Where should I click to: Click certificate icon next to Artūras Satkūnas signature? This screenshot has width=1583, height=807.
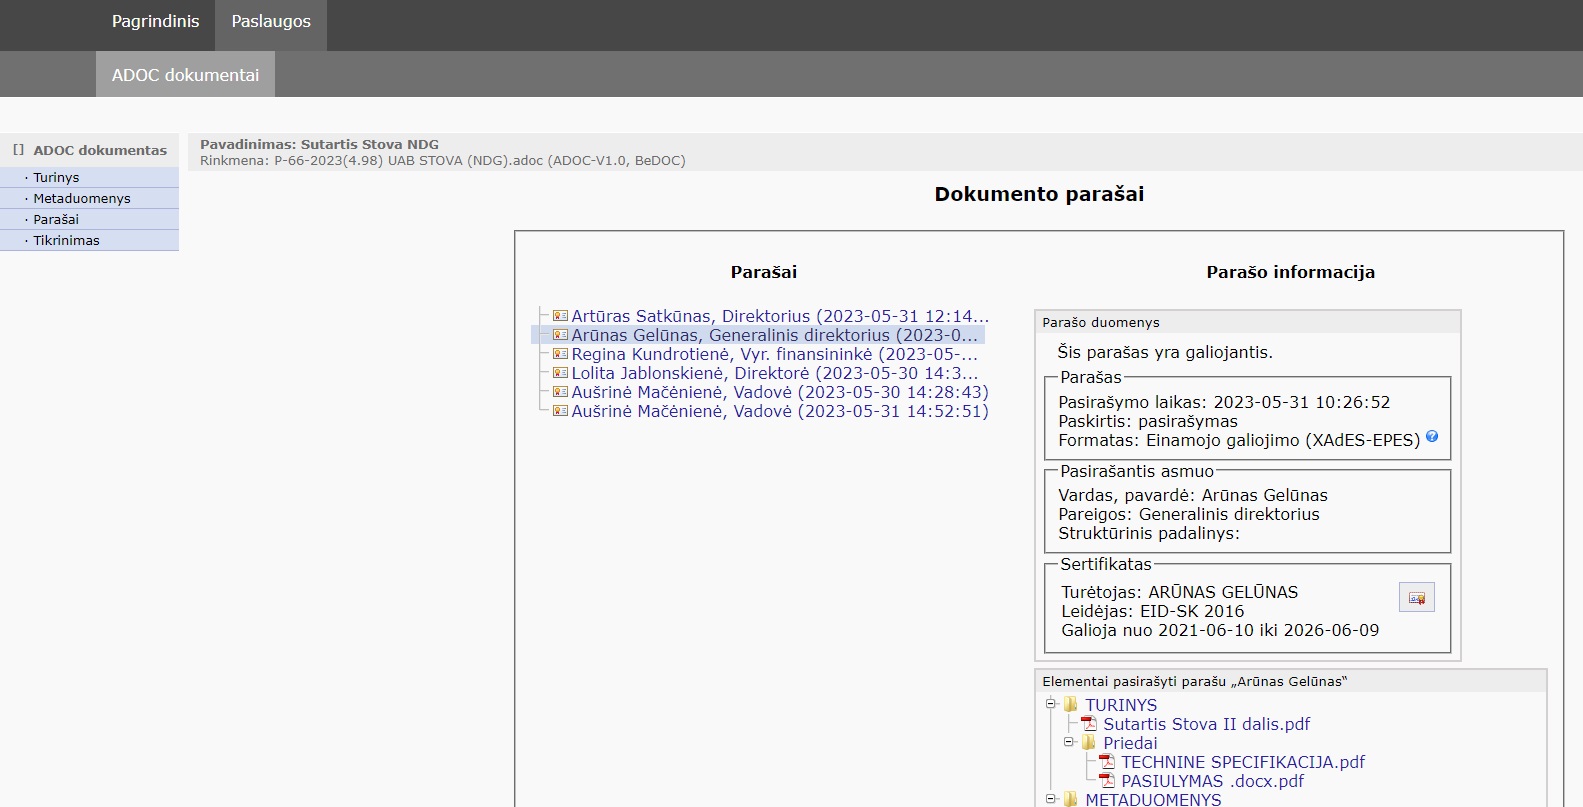560,316
